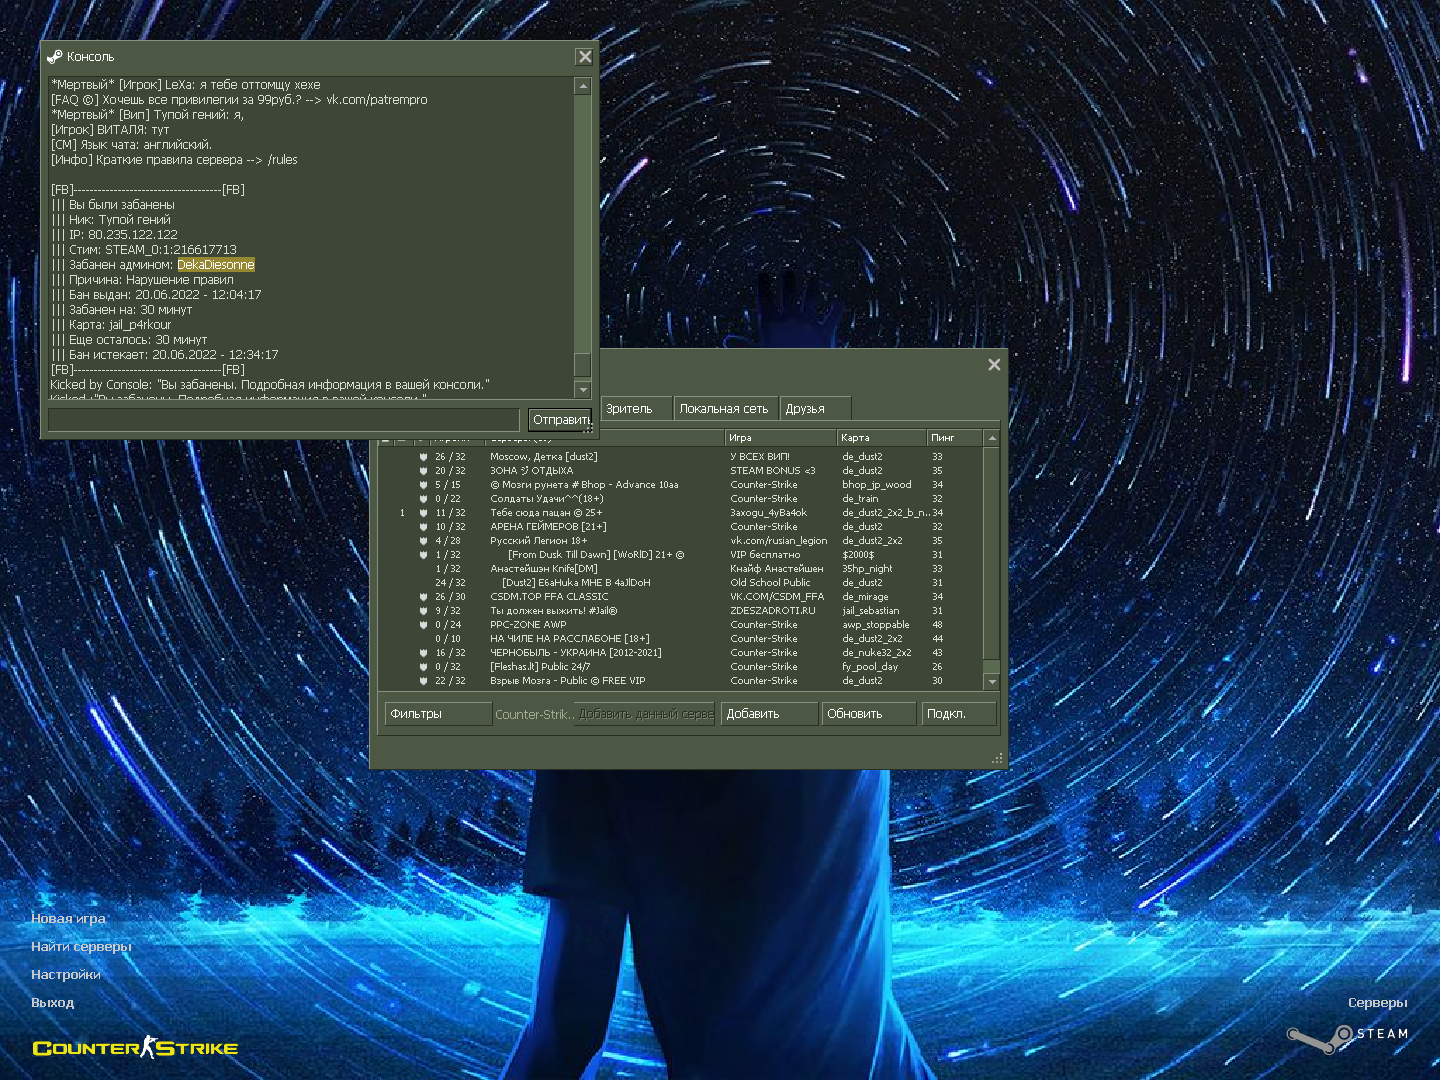Image resolution: width=1440 pixels, height=1080 pixels.
Task: Click the awp_stoppable map cell
Action: (876, 625)
